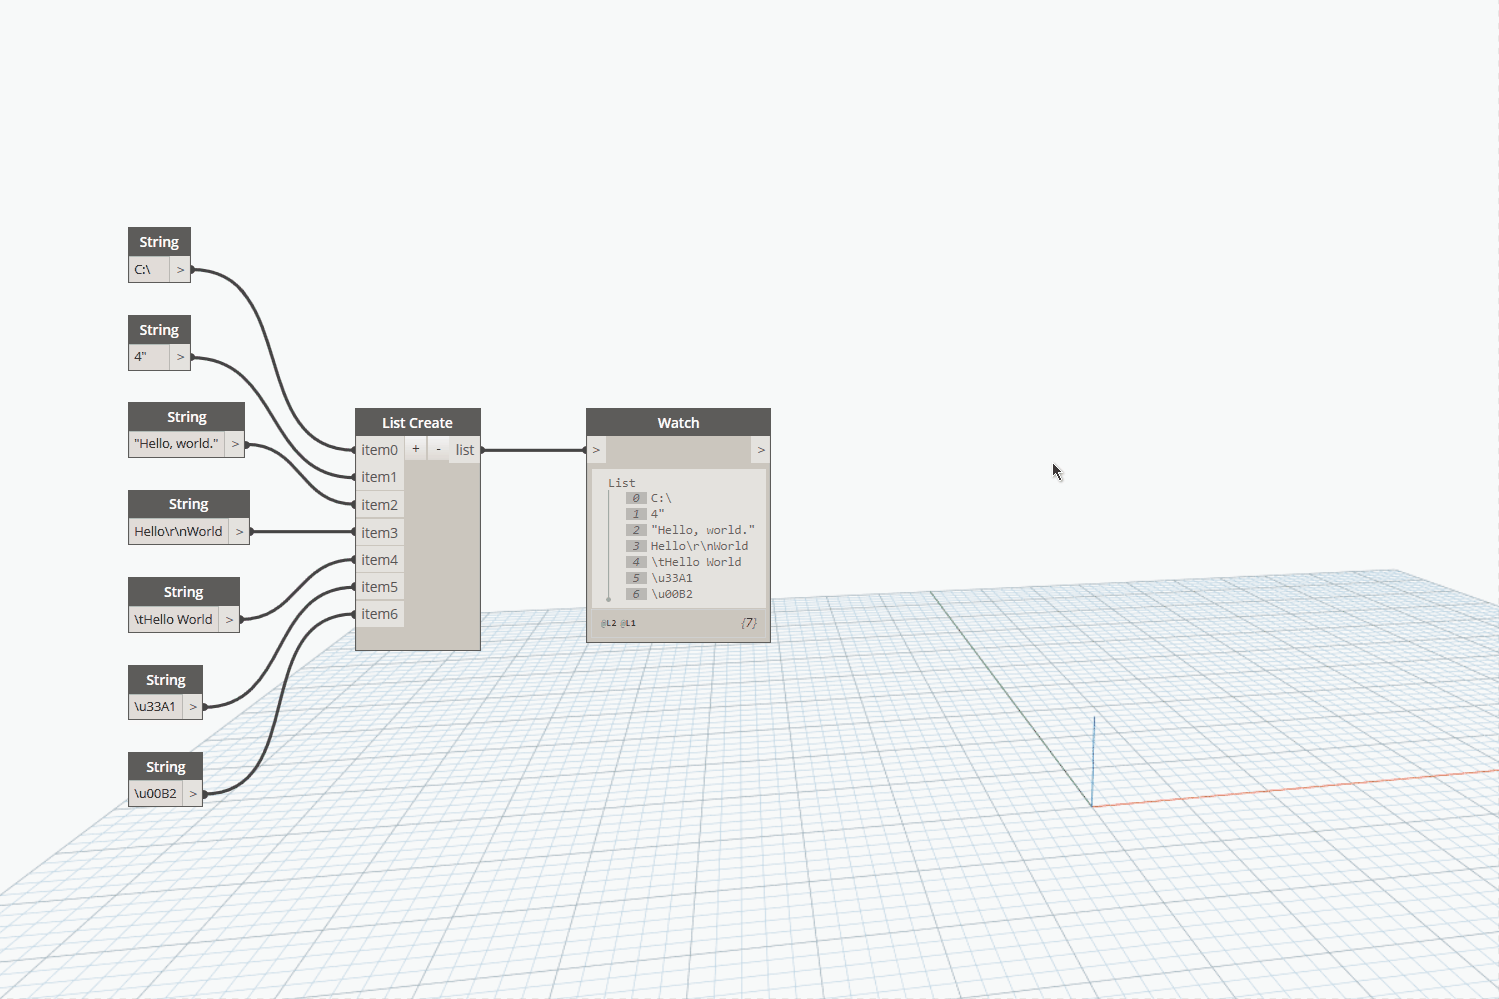Click the List root label in Watch preview
Viewport: 1499px width, 999px height.
621,483
